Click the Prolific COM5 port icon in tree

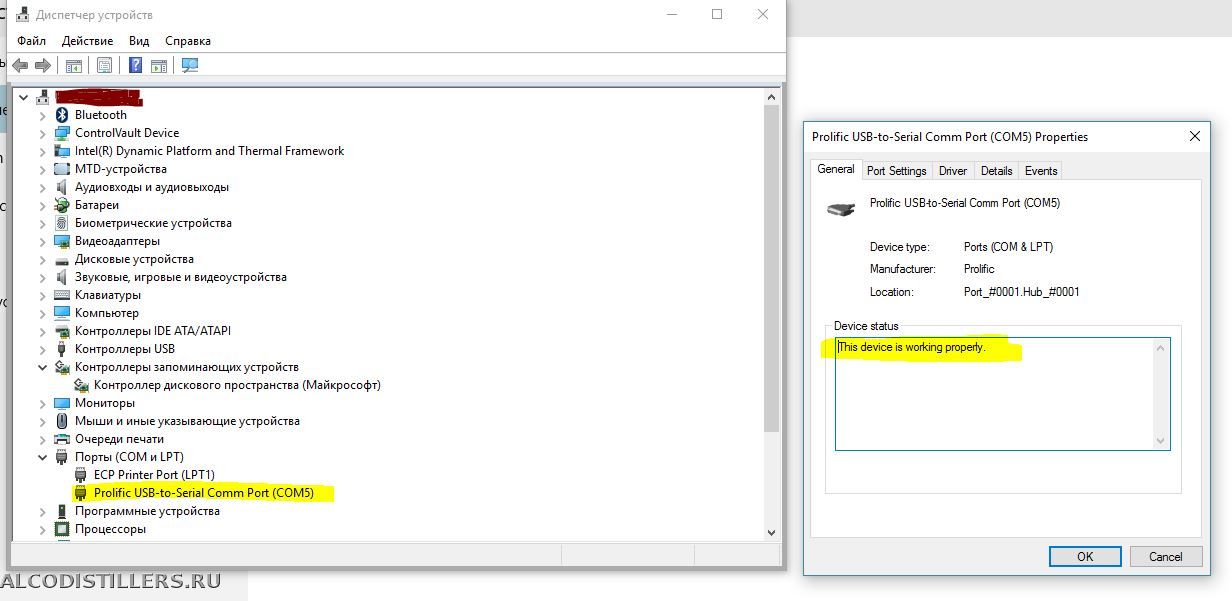tap(81, 493)
